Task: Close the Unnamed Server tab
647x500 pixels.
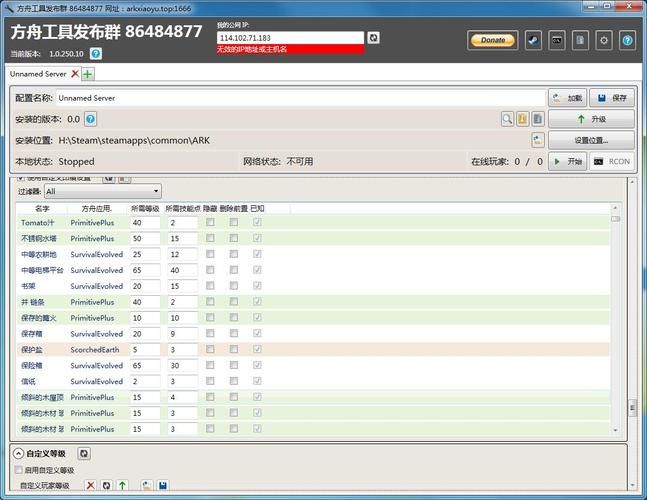Action: click(75, 74)
